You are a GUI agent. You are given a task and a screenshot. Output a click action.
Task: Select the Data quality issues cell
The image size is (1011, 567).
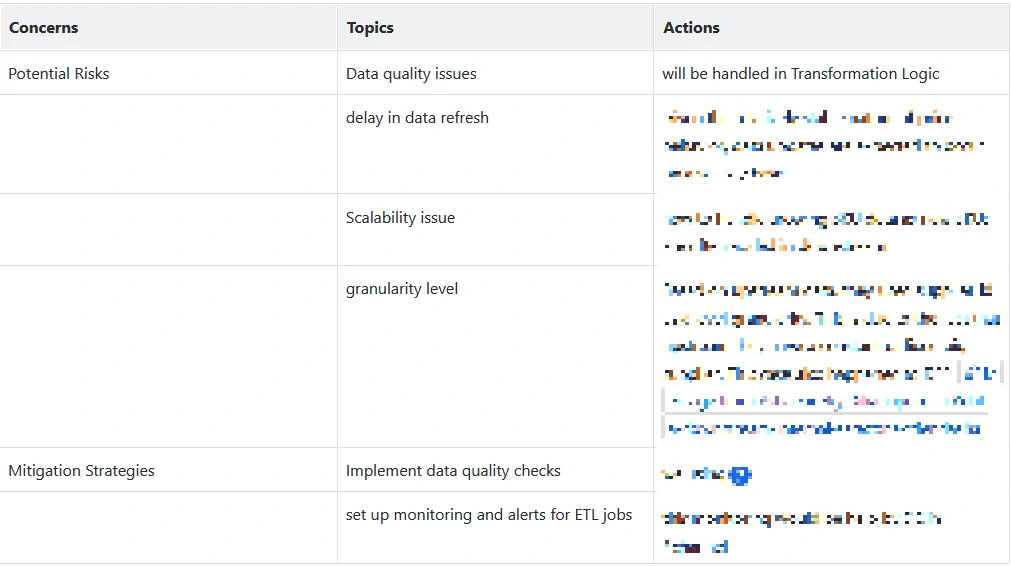coord(411,73)
